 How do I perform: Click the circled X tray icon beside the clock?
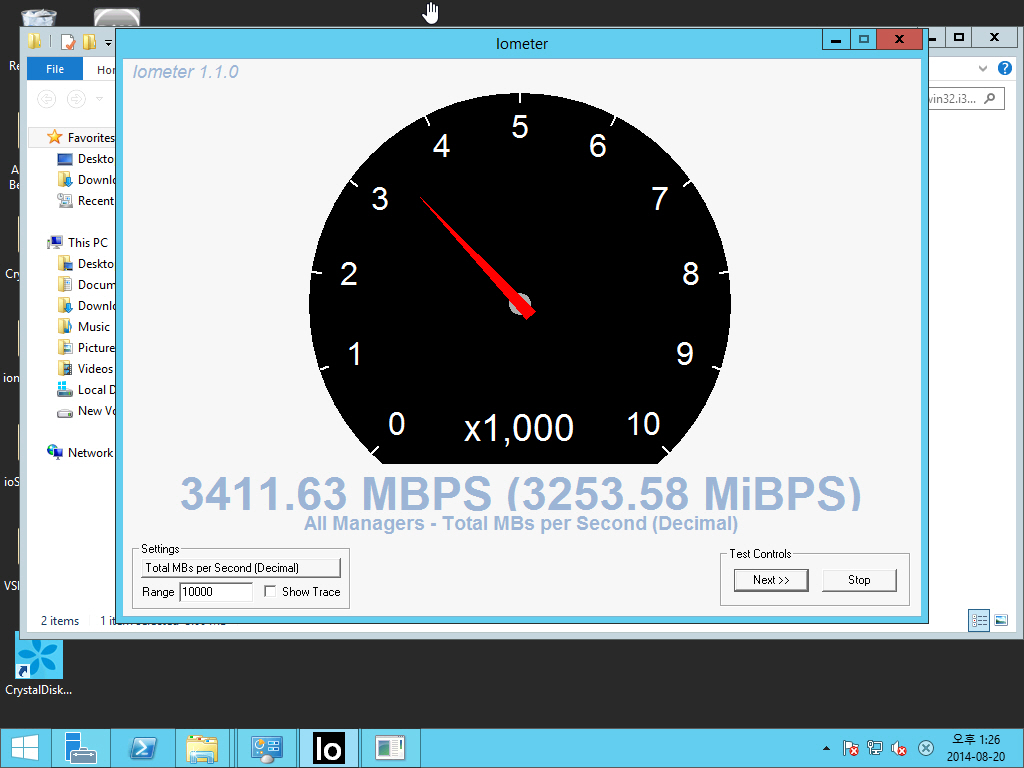pos(925,748)
